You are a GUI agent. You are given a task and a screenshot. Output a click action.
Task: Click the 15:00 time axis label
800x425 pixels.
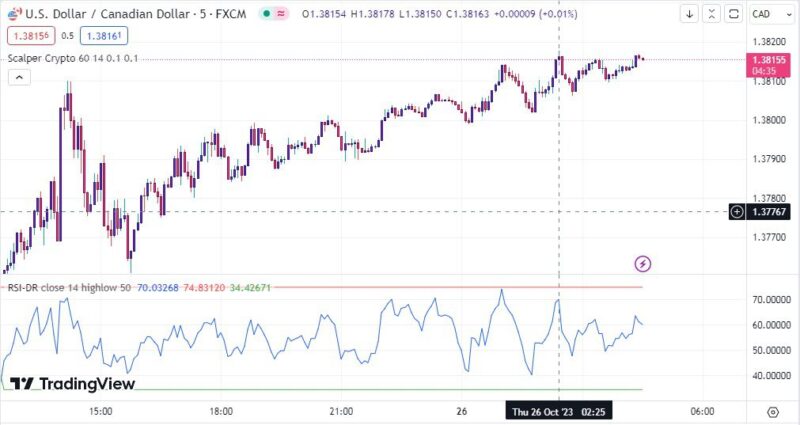coord(101,411)
